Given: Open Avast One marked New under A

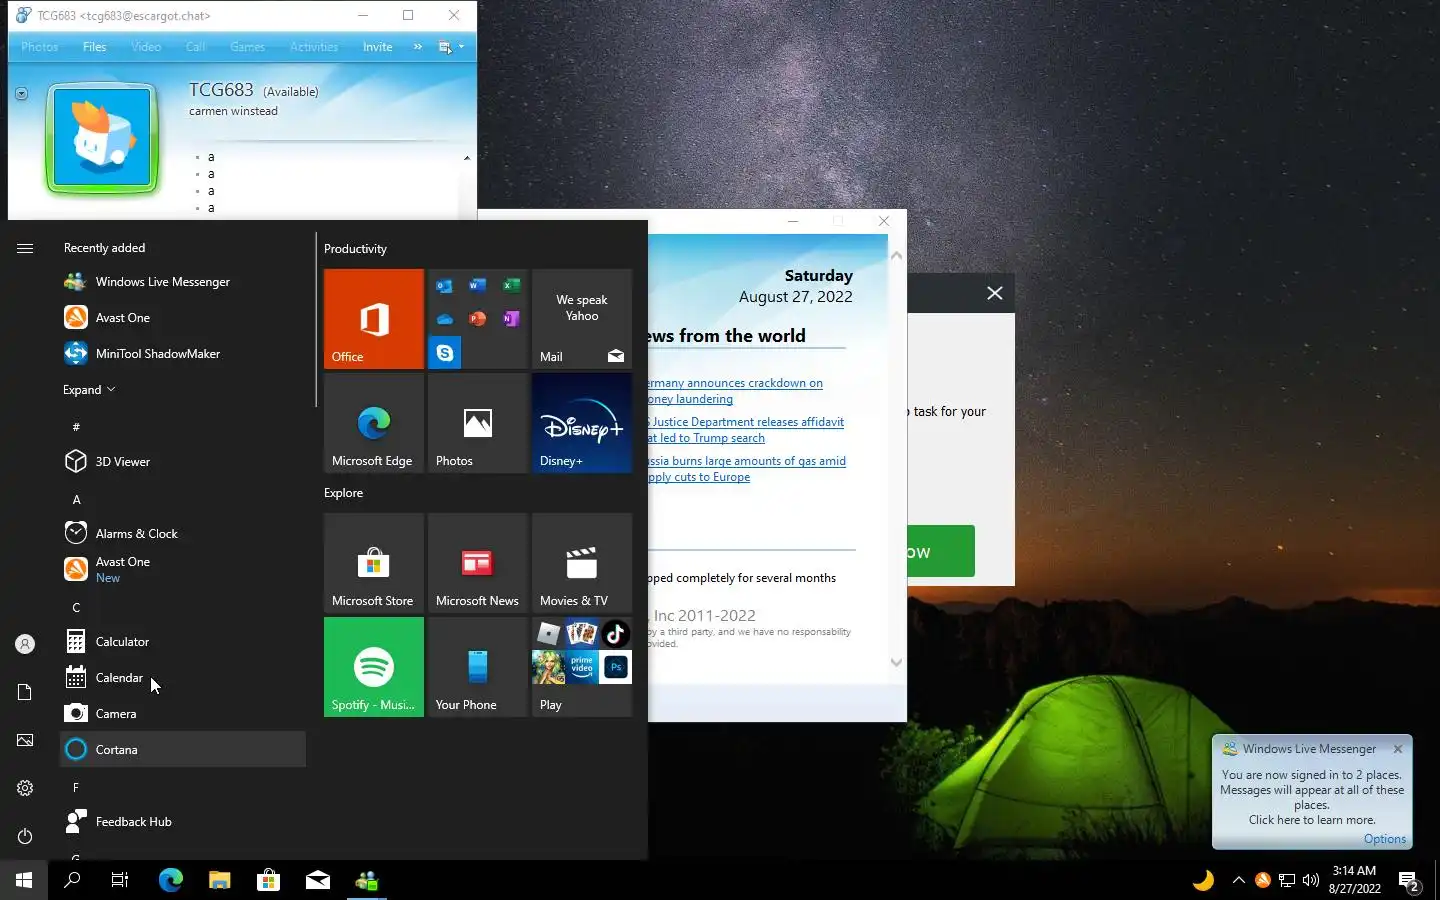Looking at the screenshot, I should pyautogui.click(x=183, y=570).
